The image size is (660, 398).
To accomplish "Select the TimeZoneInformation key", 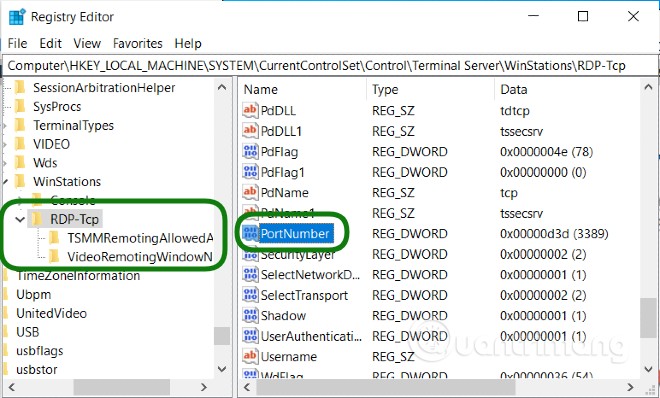I will (78, 276).
